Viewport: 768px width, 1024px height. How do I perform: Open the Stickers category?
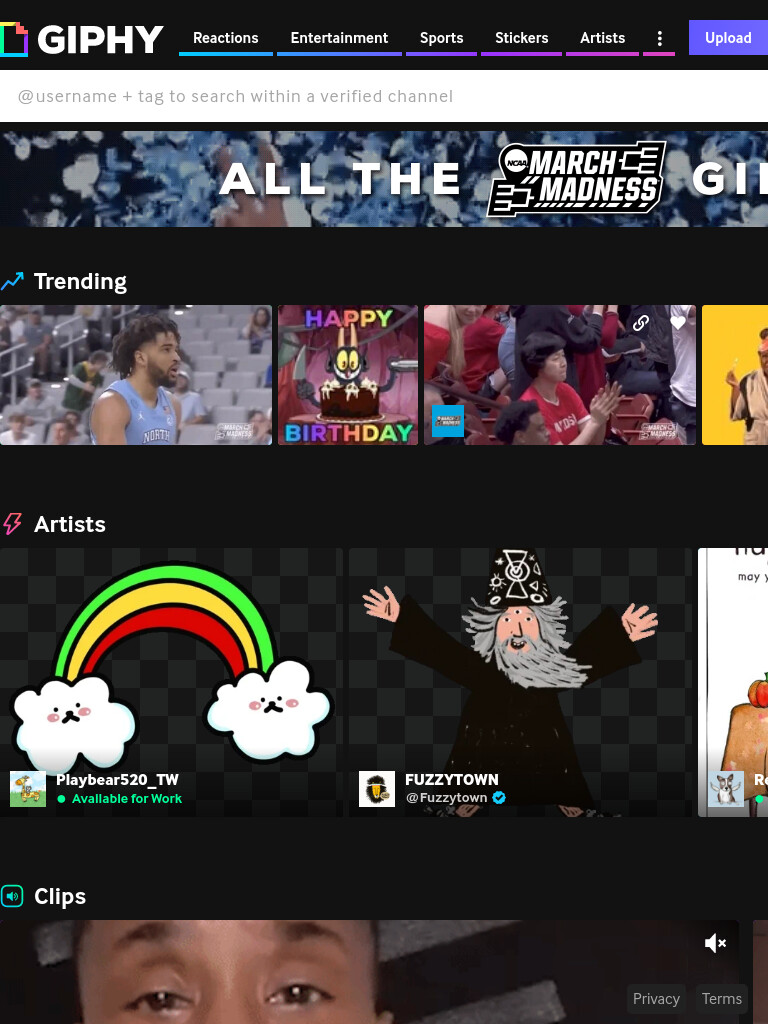tap(521, 39)
